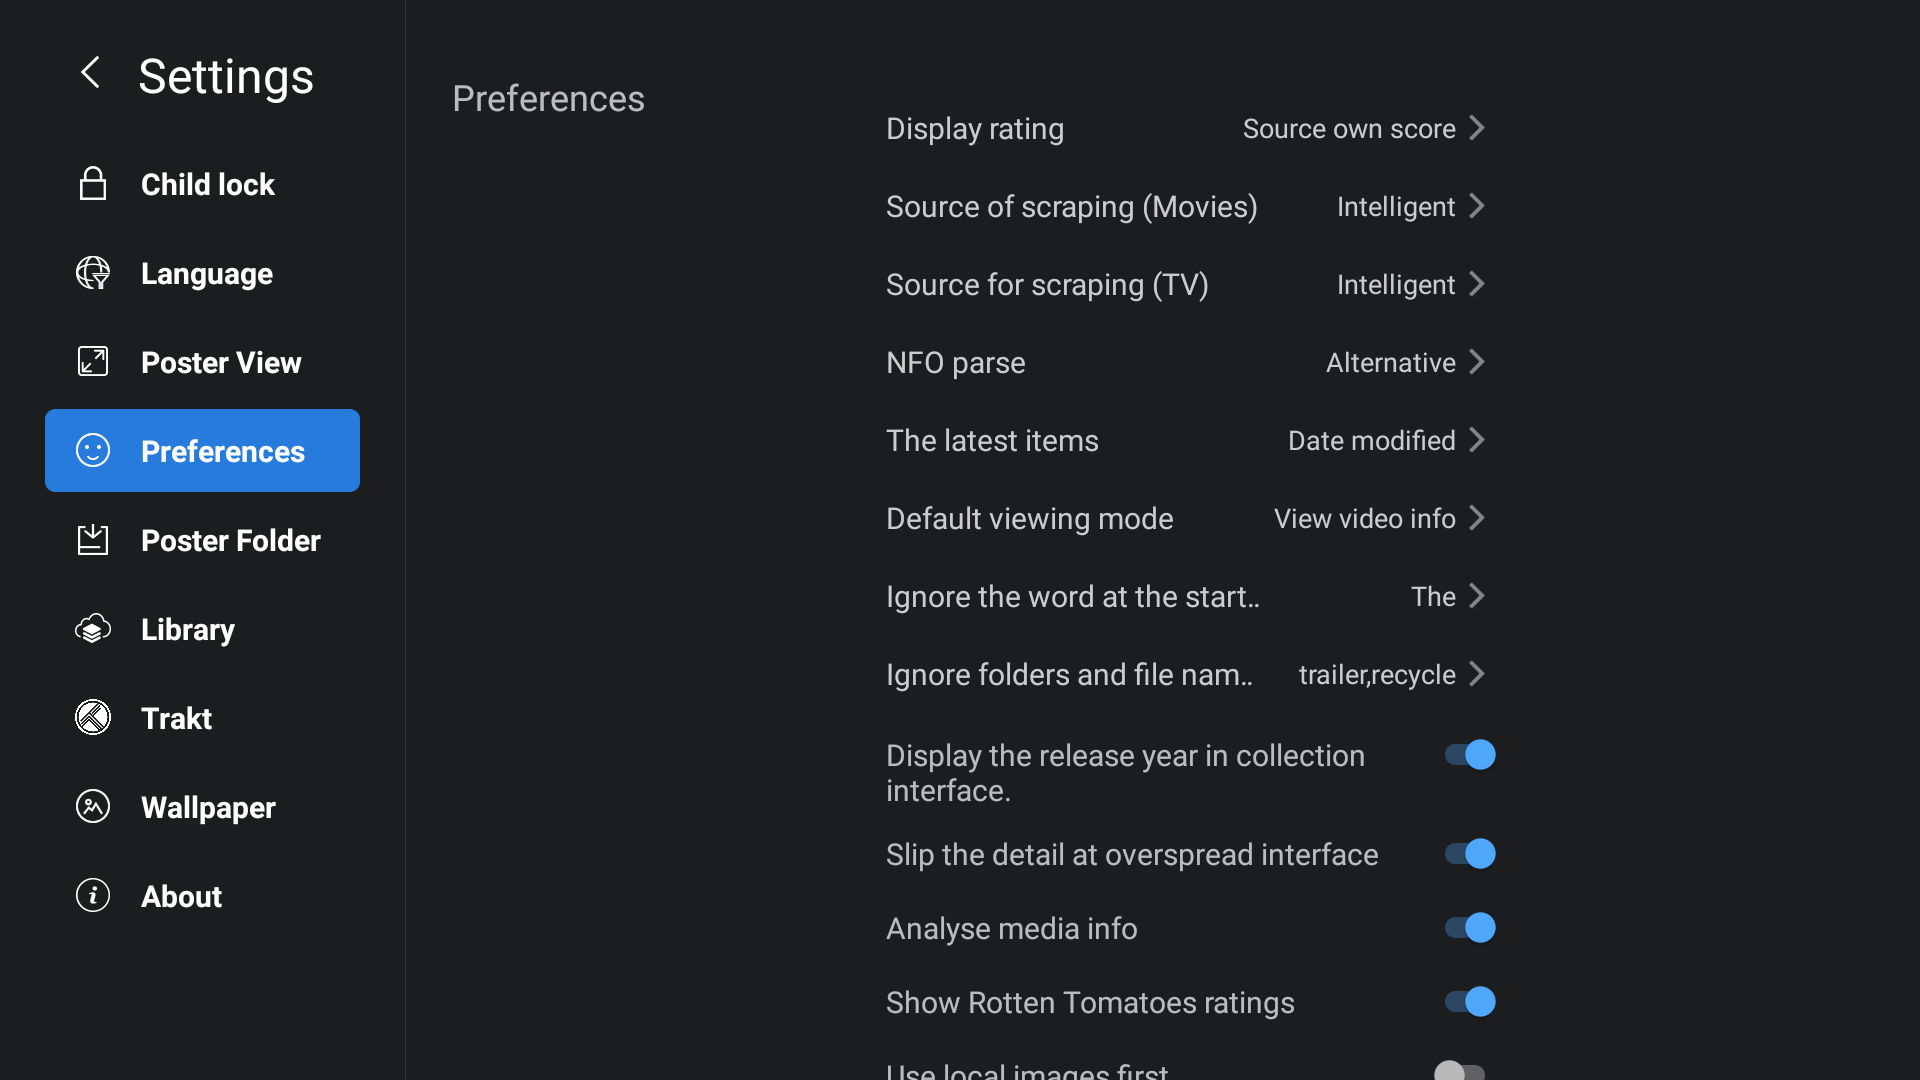Open the Wallpaper picture icon
The image size is (1920, 1080).
coord(93,806)
